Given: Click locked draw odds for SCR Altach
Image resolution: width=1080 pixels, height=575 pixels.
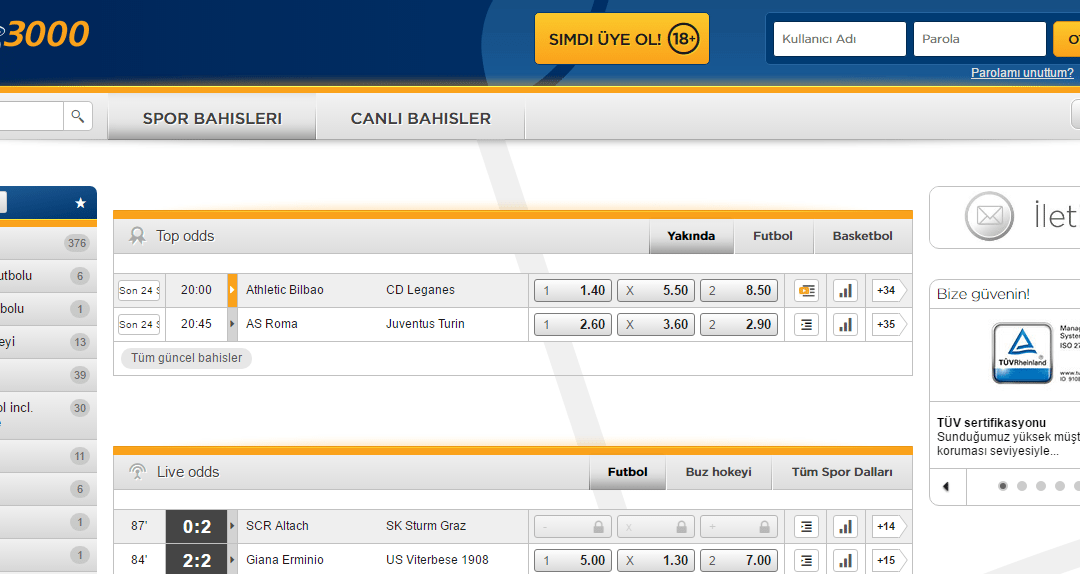Looking at the screenshot, I should tap(656, 527).
